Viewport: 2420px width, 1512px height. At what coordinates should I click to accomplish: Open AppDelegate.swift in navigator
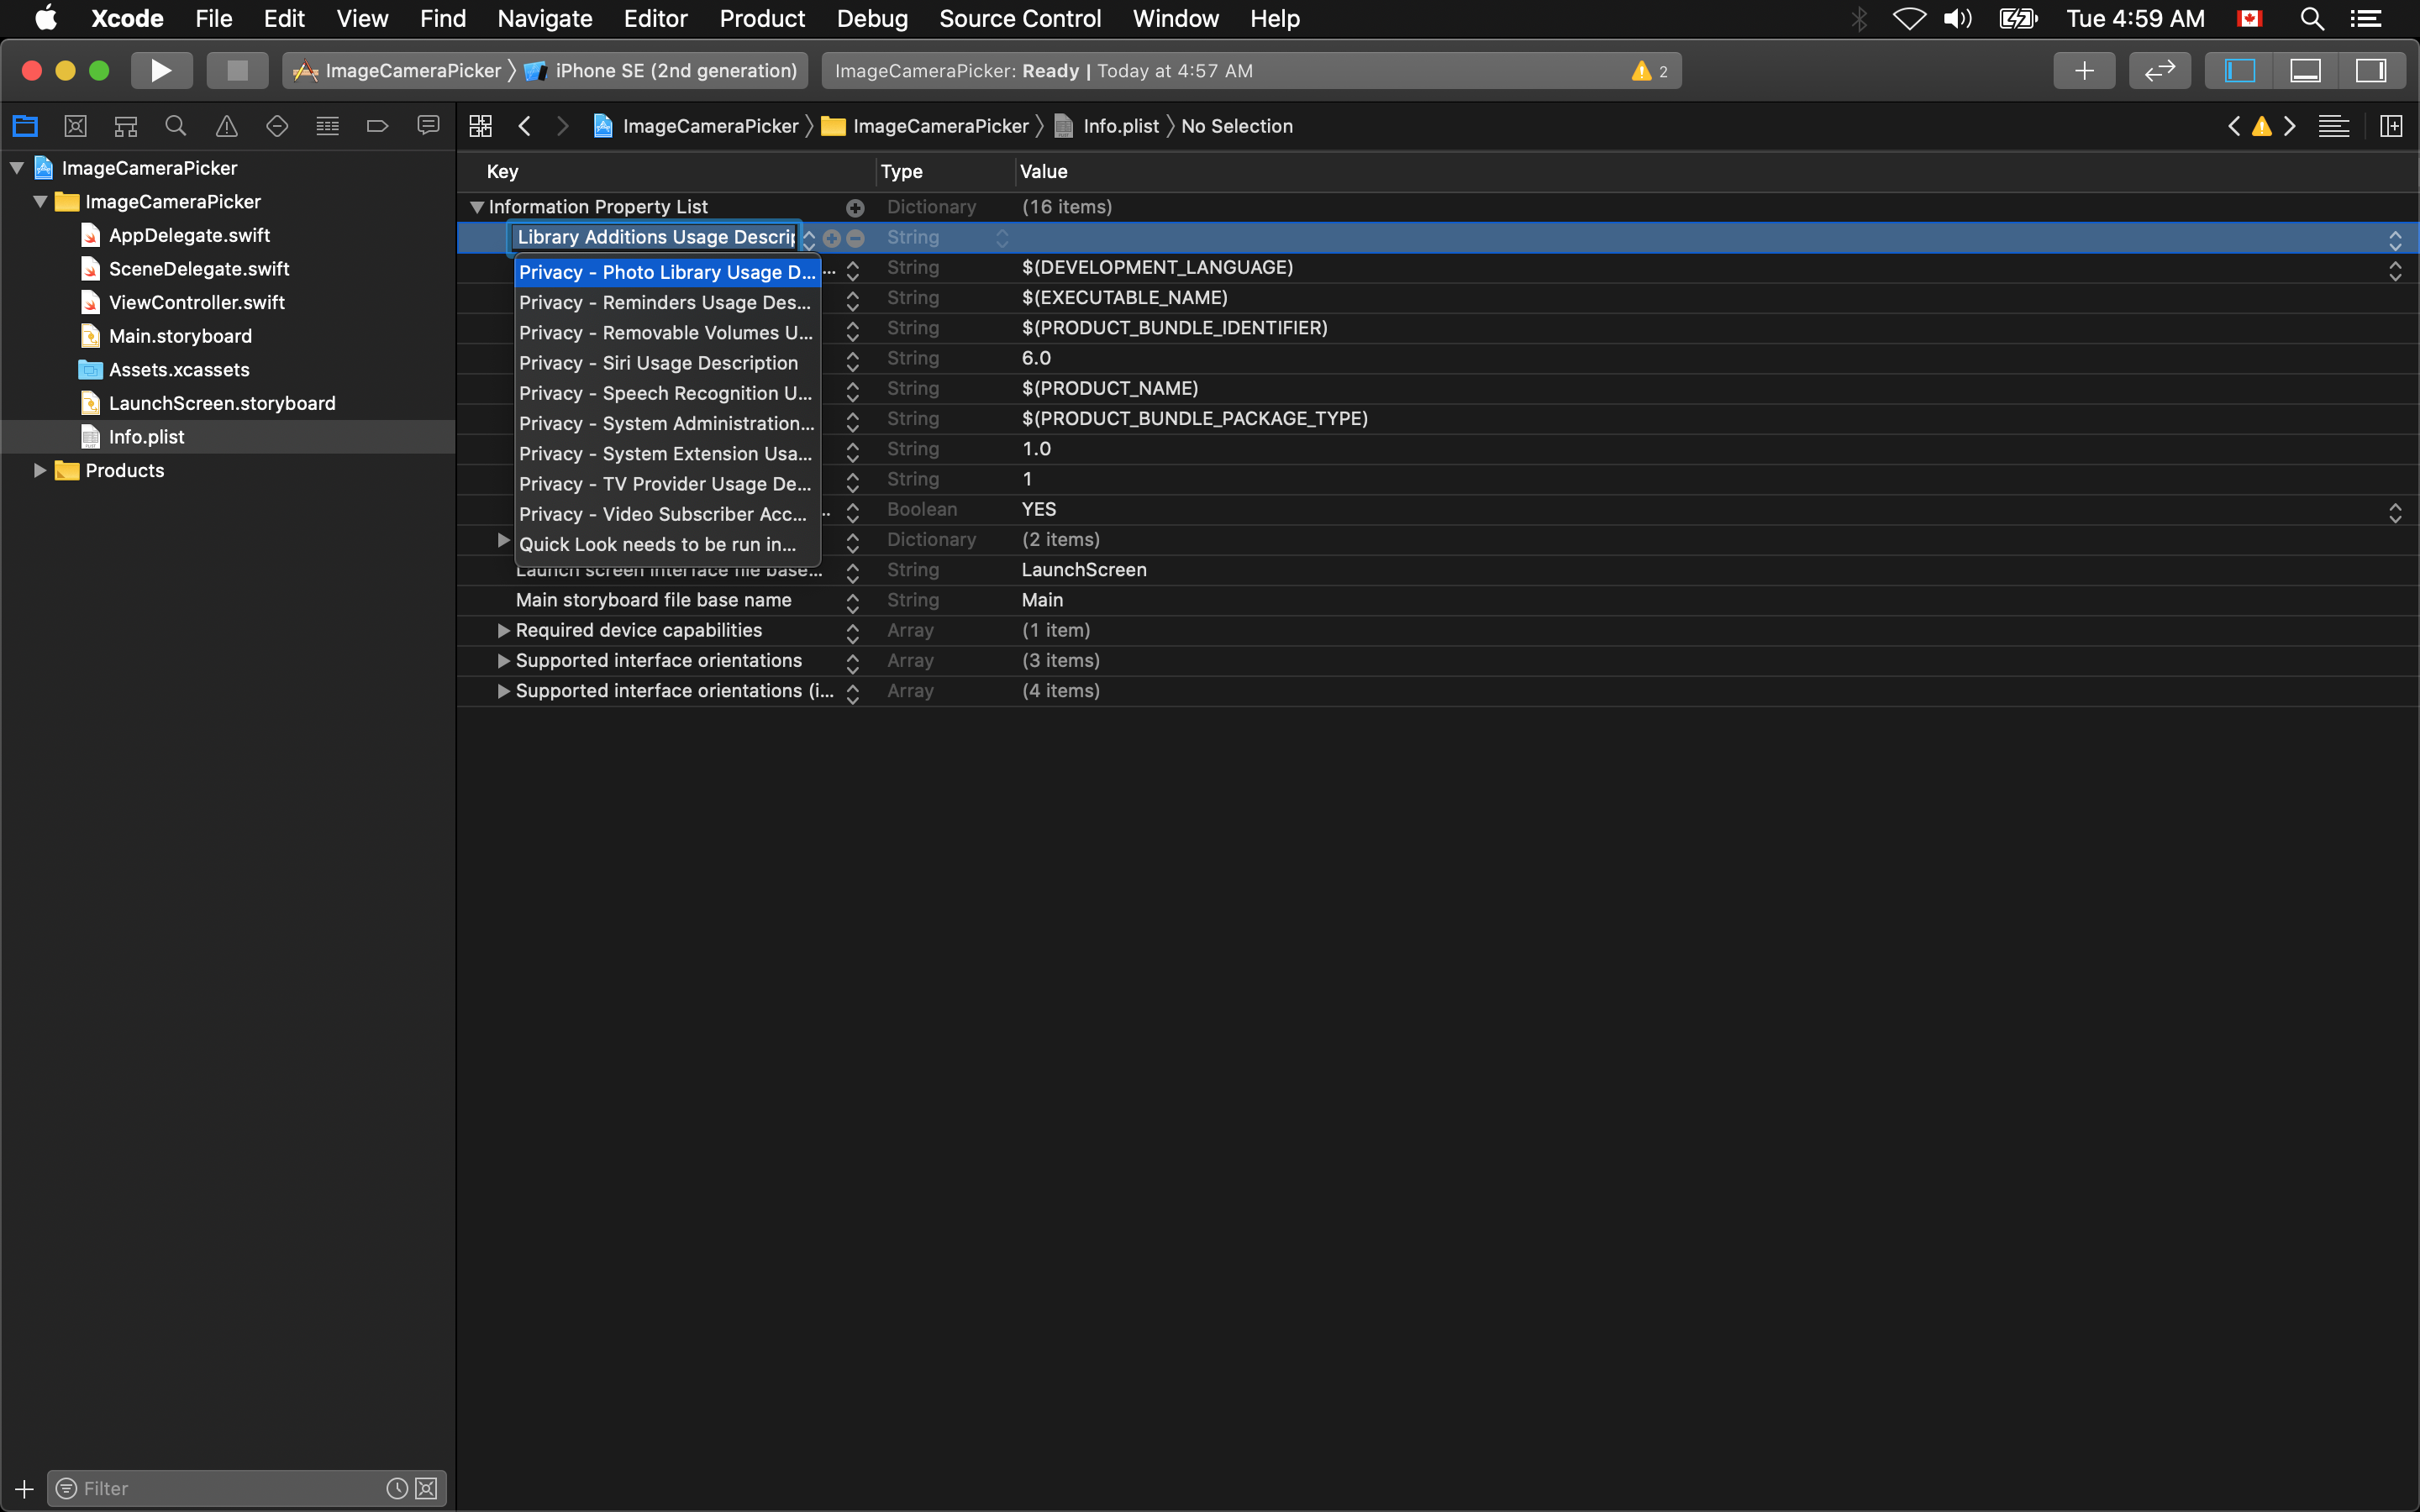click(x=189, y=235)
